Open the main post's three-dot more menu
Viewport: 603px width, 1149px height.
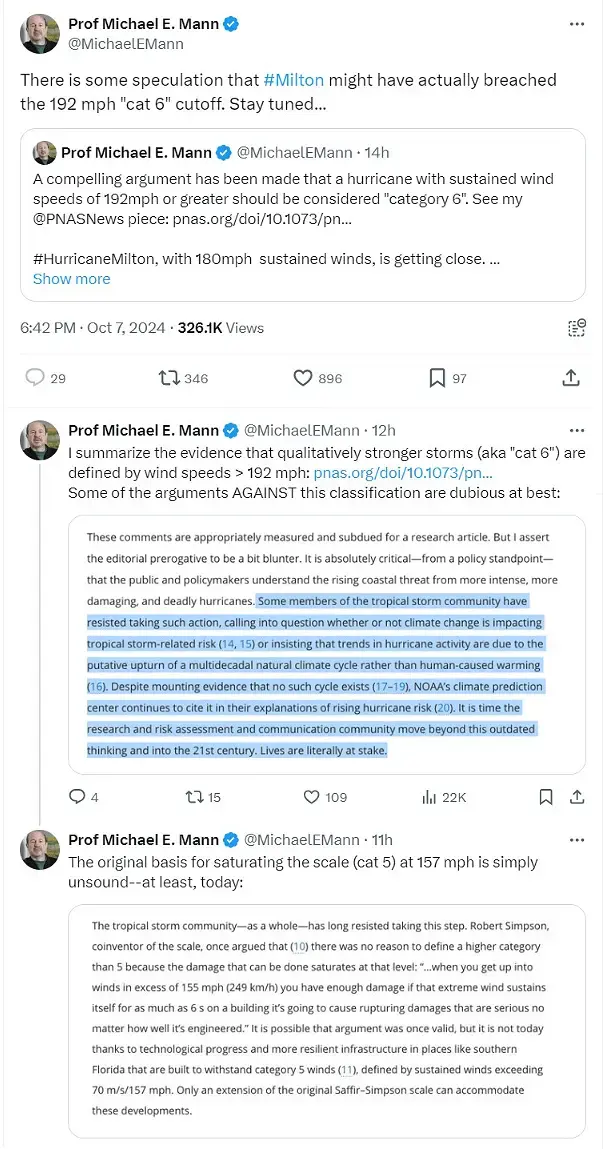576,23
